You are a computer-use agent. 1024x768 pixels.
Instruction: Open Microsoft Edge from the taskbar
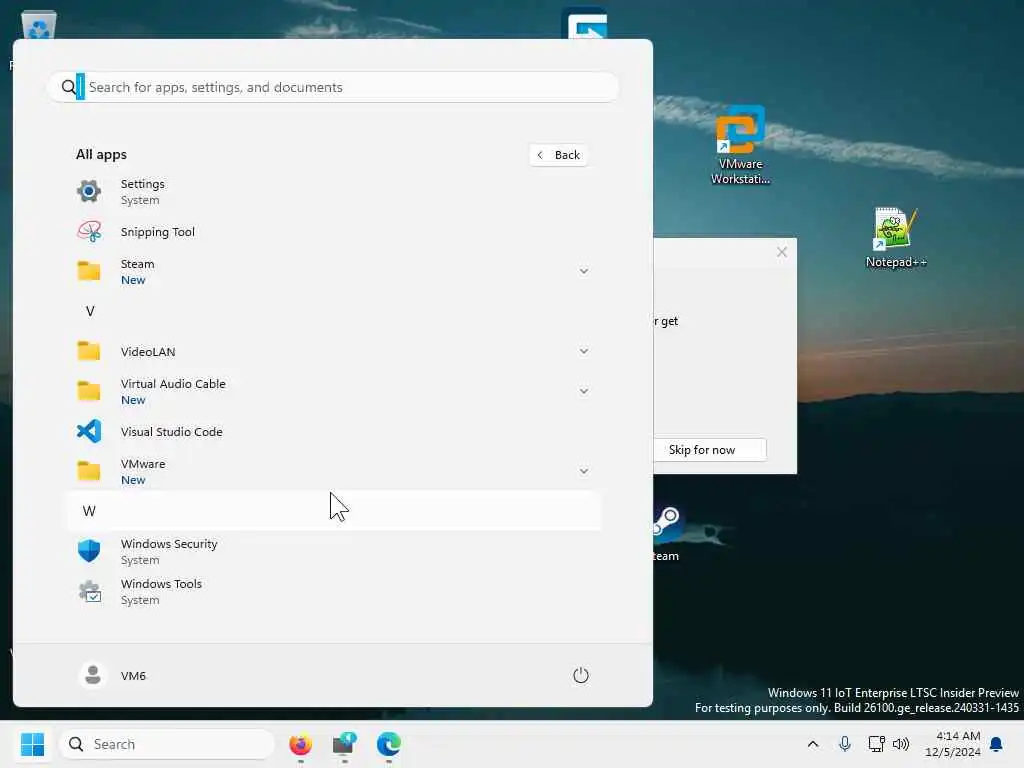(389, 744)
